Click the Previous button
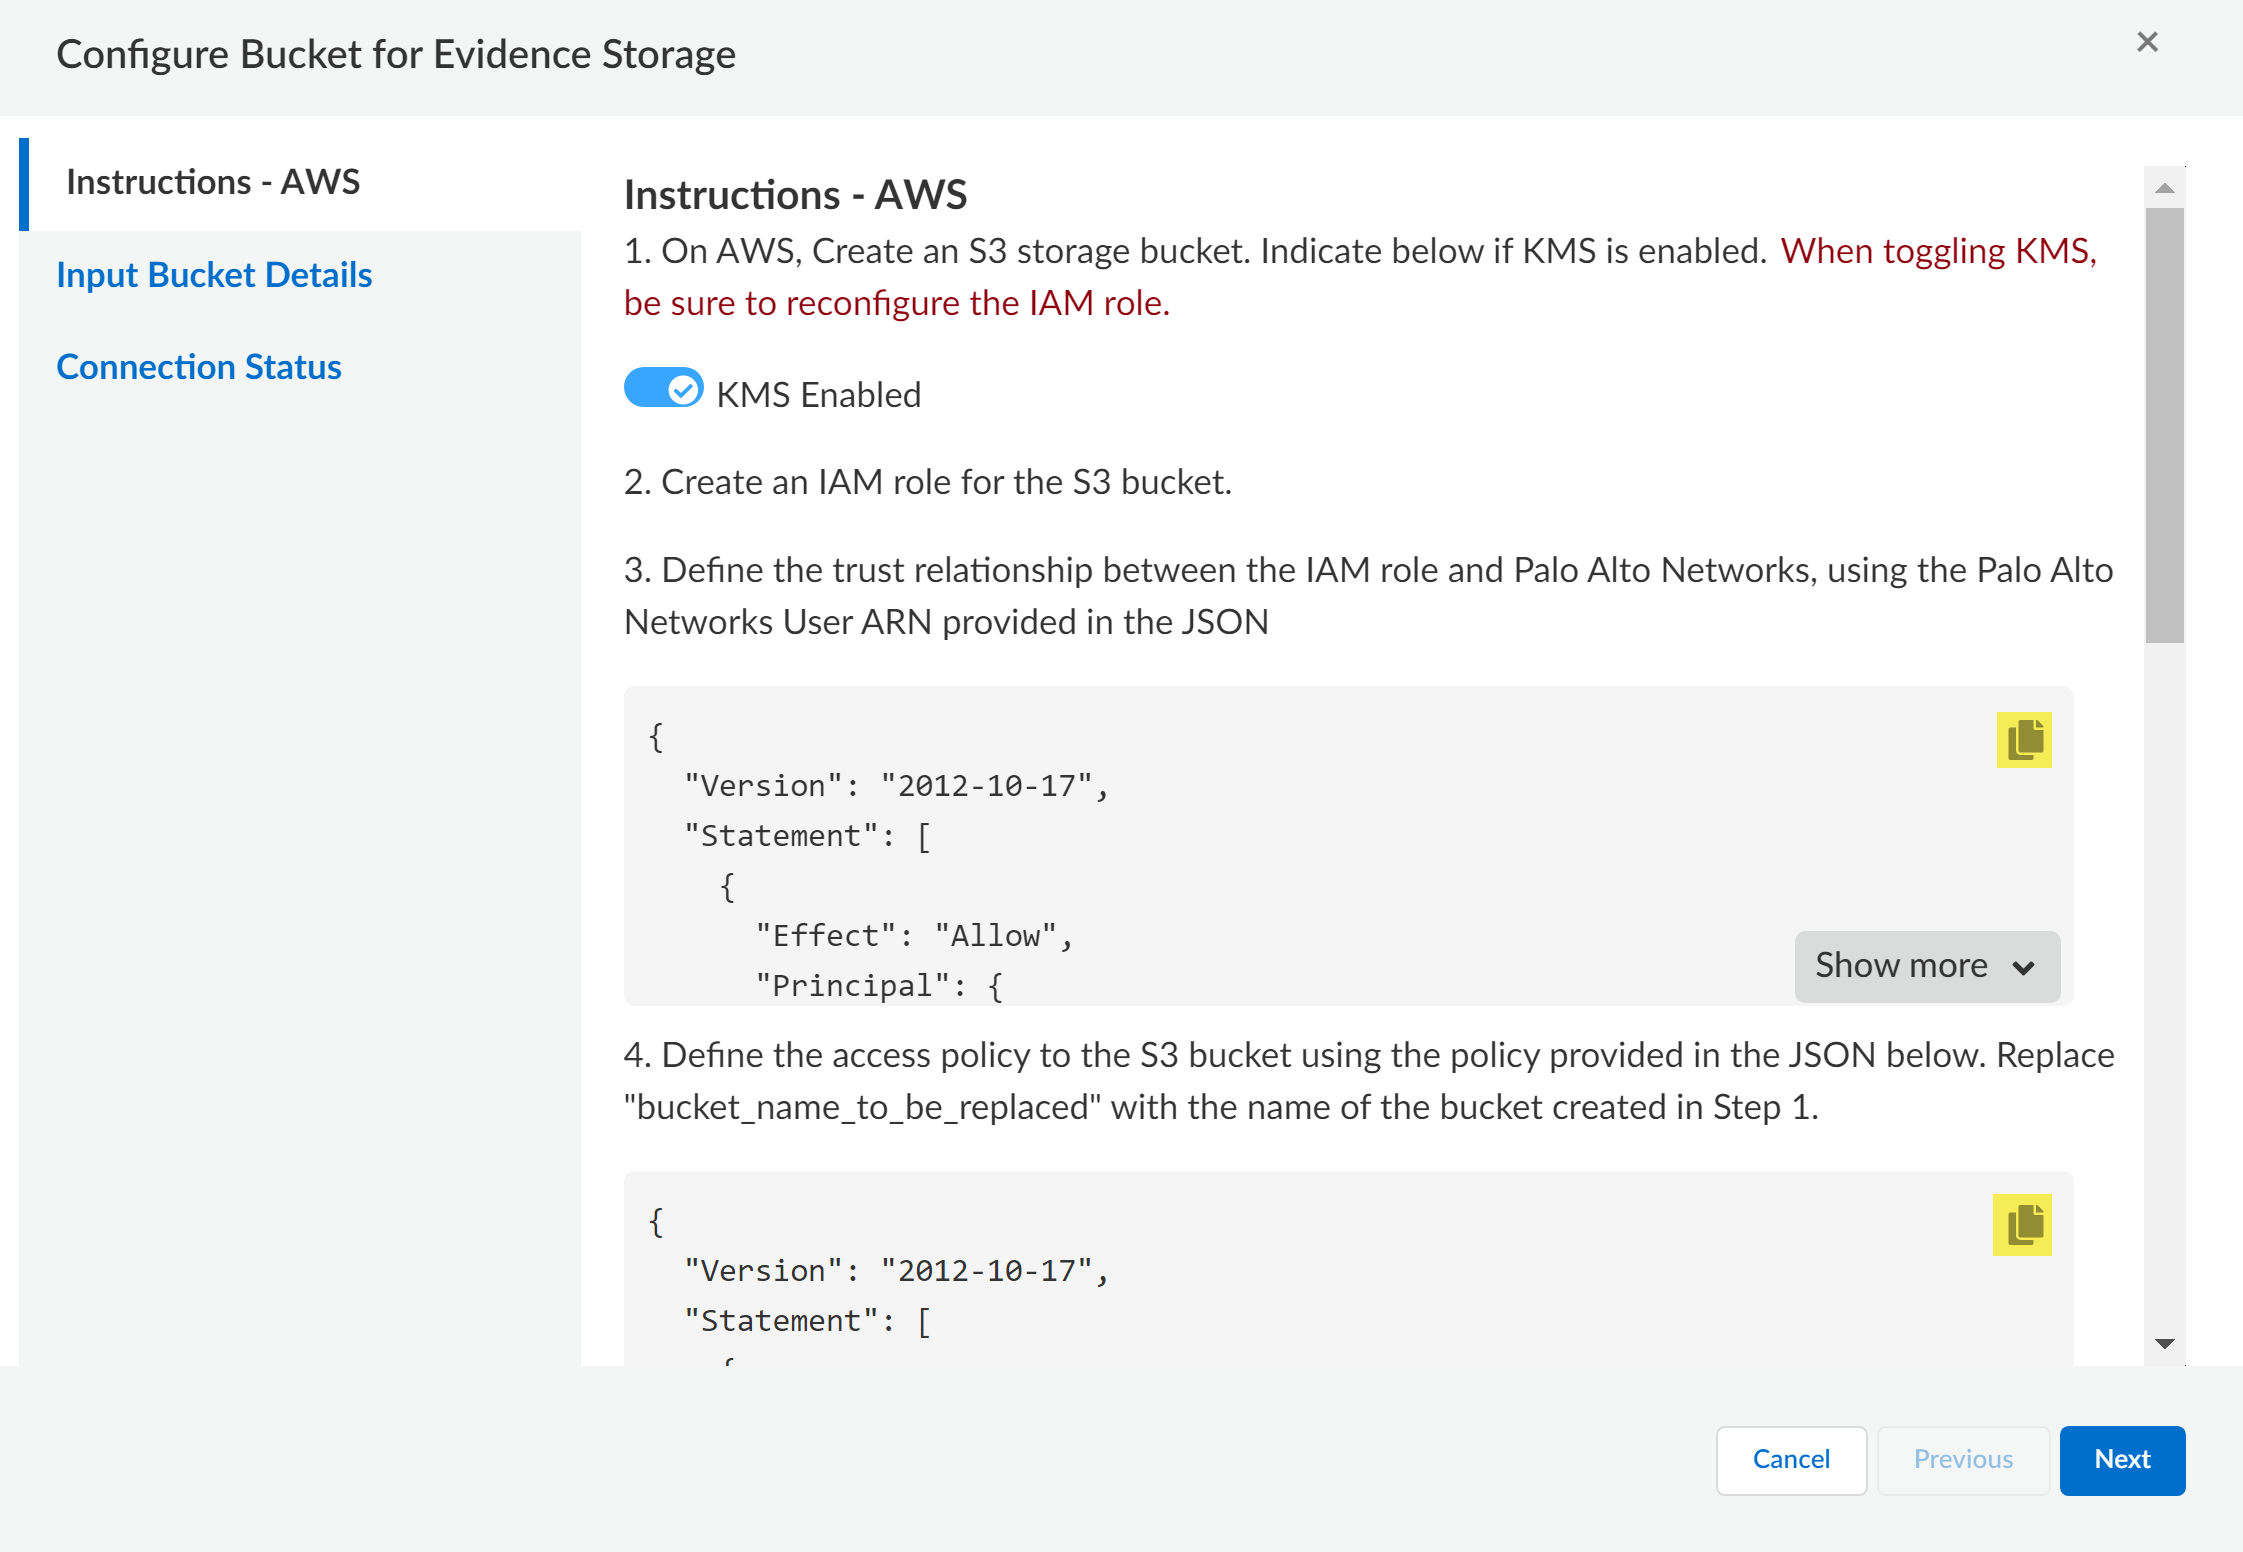The width and height of the screenshot is (2243, 1552). point(1962,1460)
